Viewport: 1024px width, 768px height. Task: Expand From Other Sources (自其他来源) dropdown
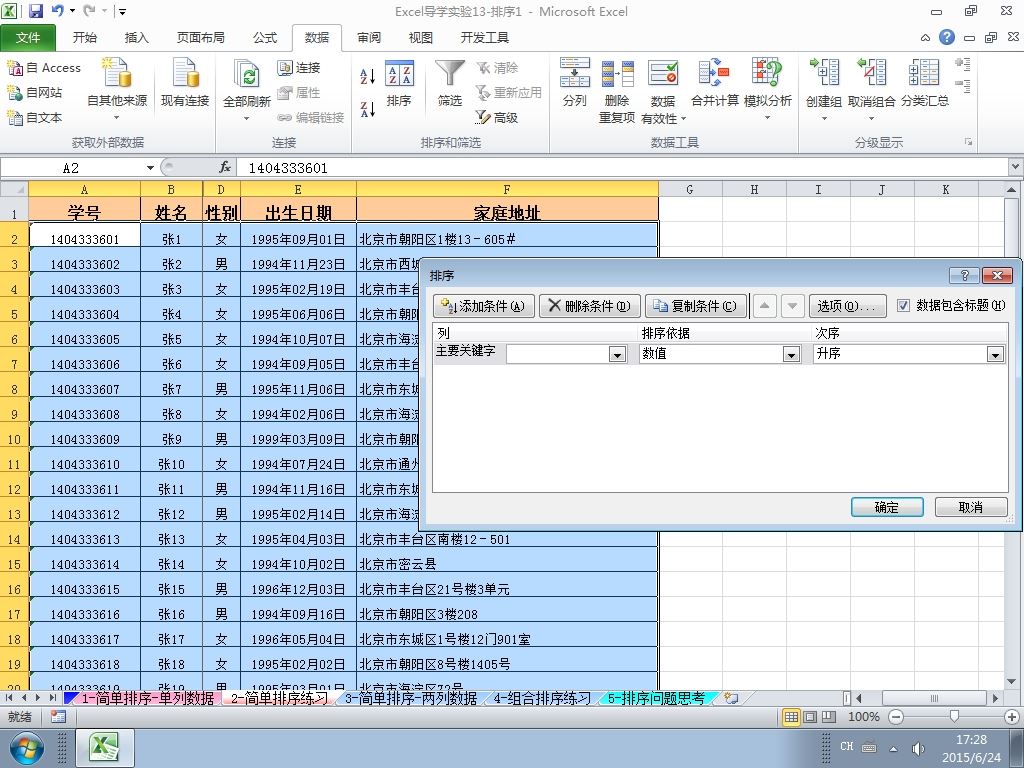(x=117, y=118)
